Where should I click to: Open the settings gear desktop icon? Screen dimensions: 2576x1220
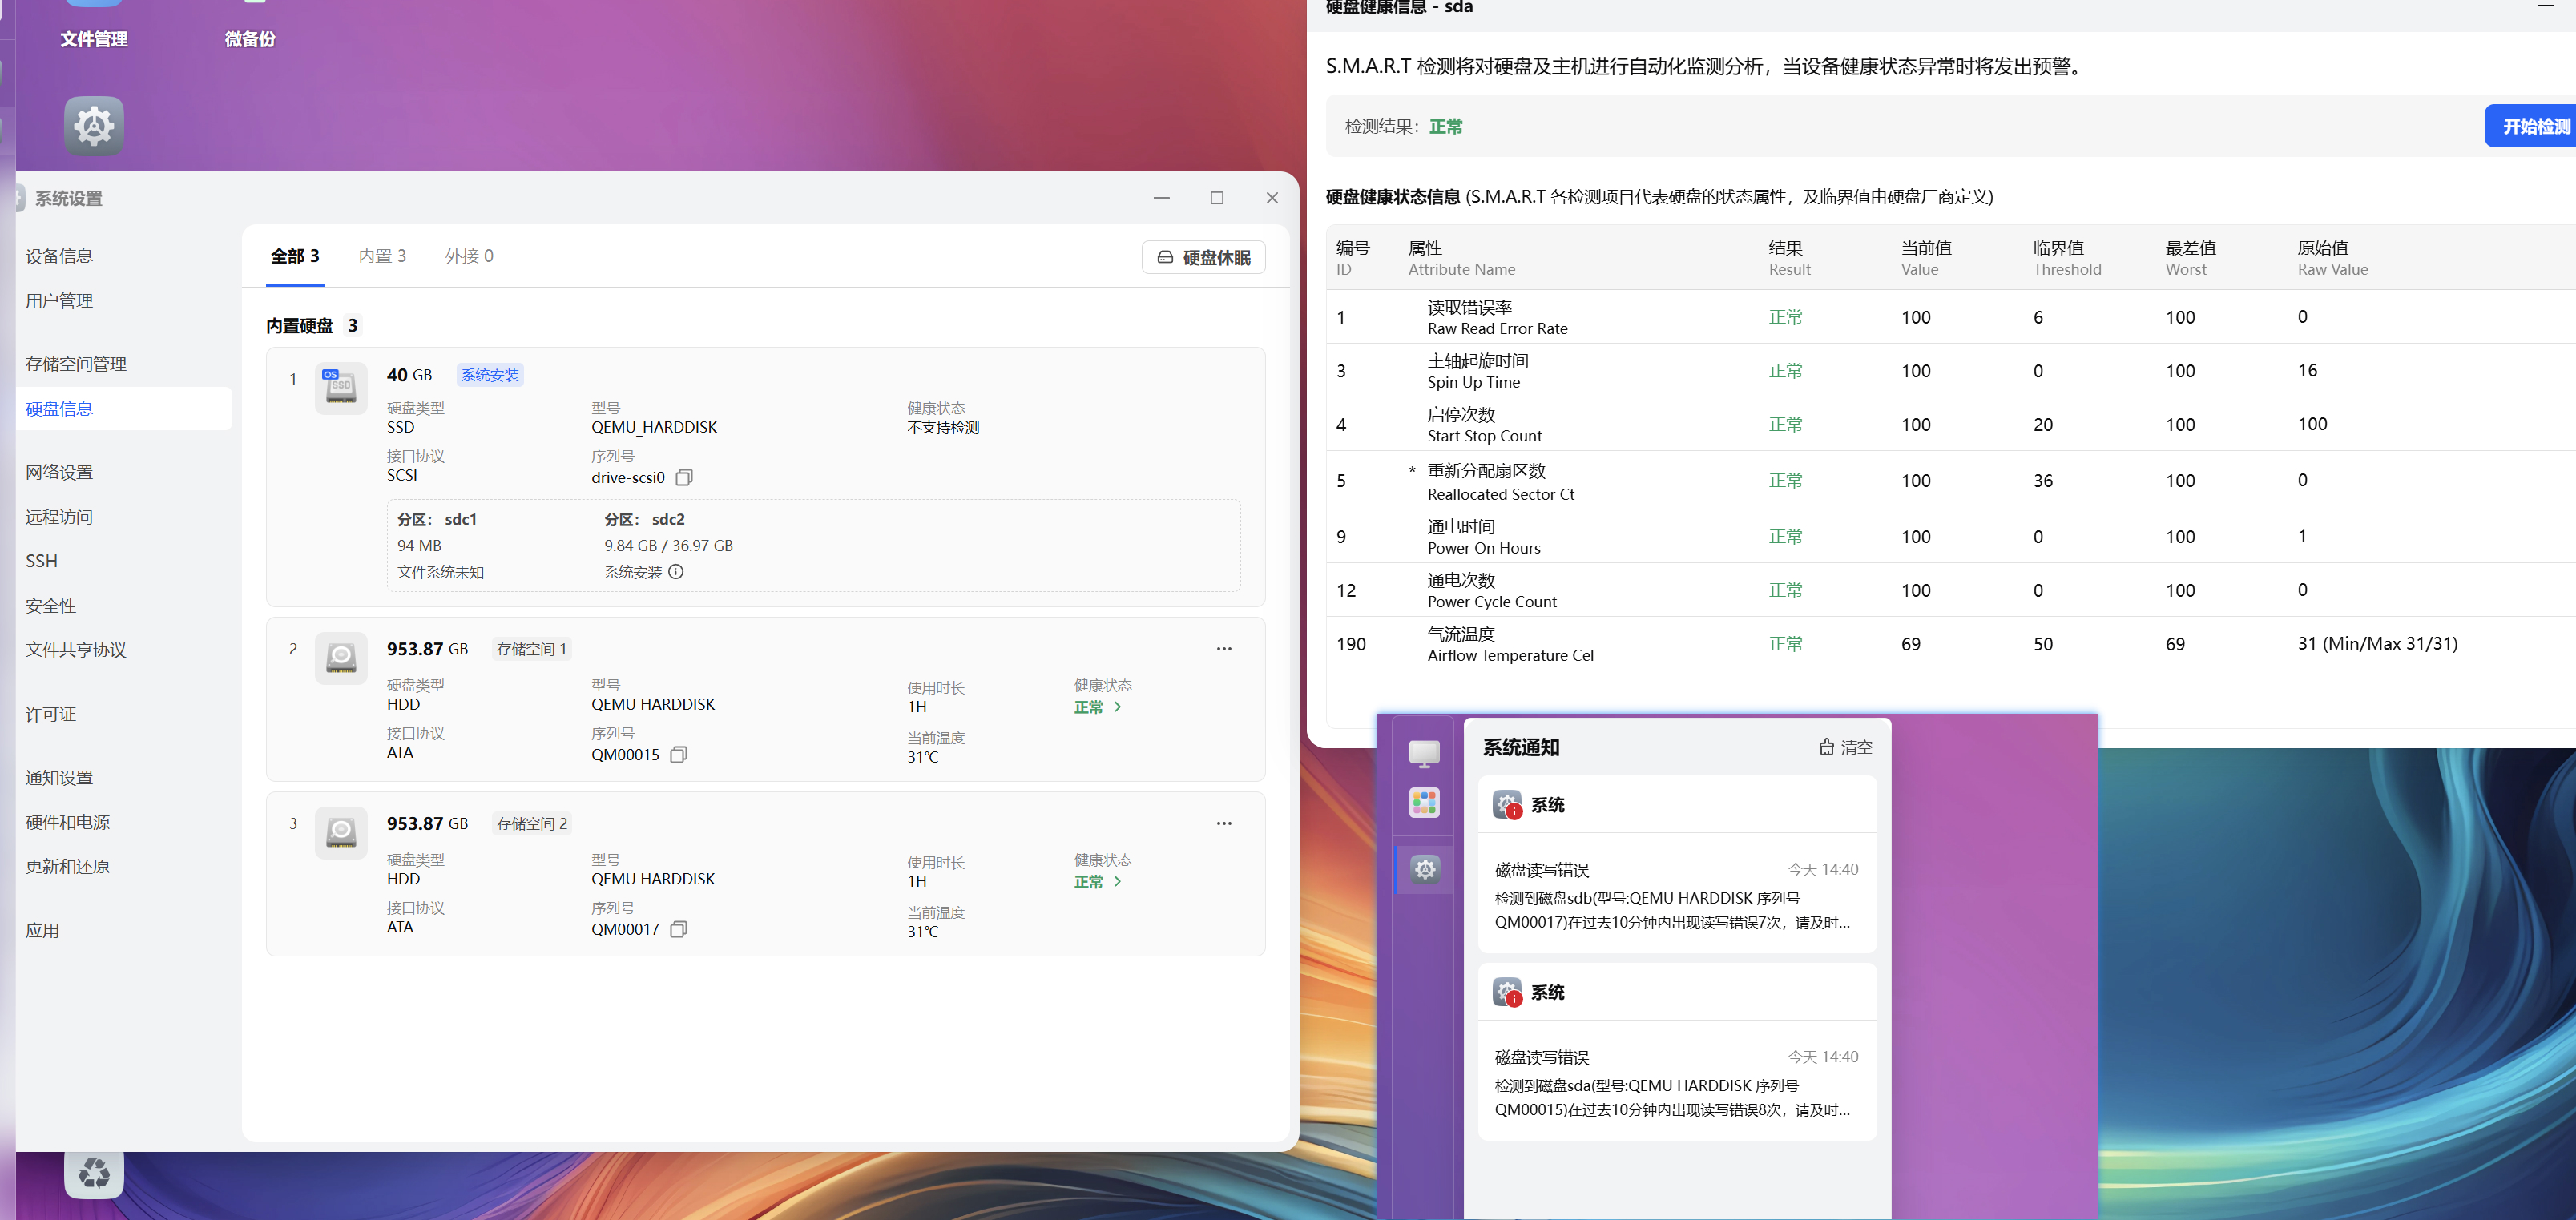94,126
